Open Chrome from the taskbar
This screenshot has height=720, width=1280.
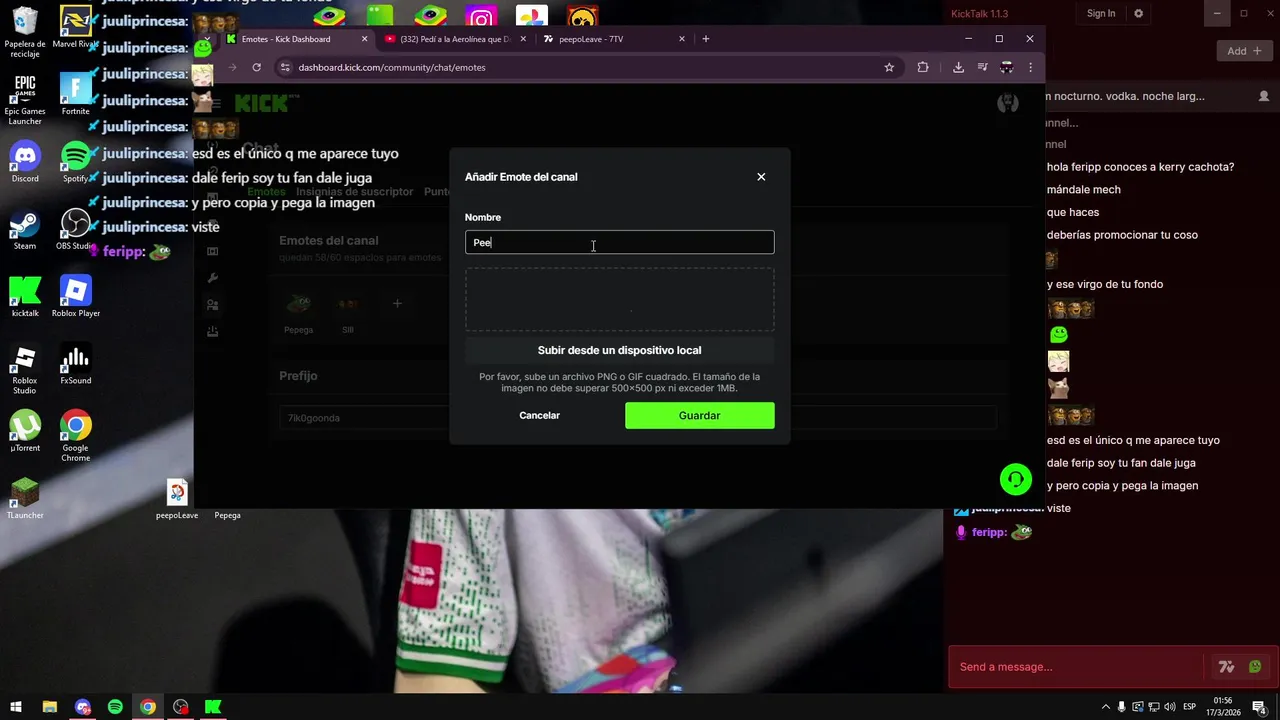[148, 707]
